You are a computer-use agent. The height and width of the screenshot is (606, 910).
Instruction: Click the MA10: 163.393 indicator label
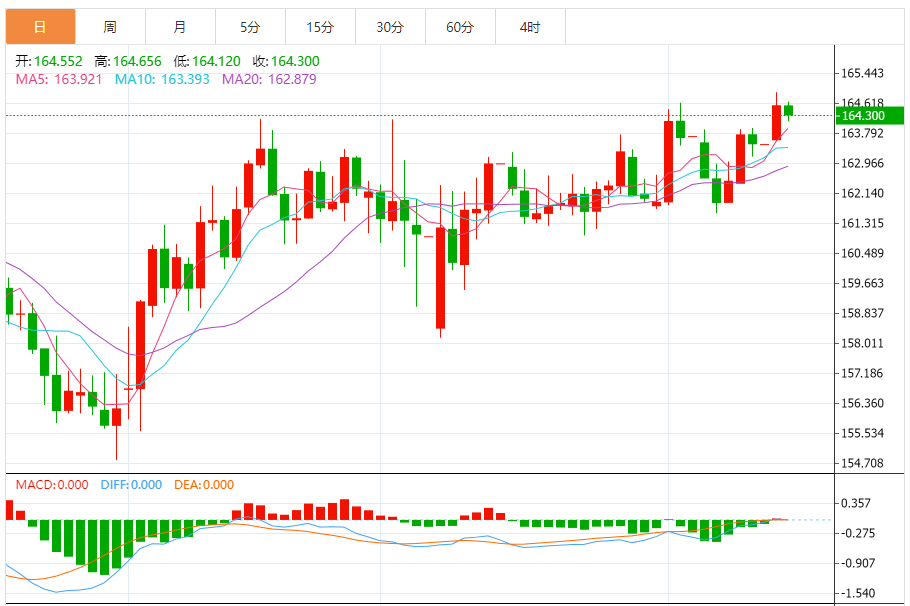(x=162, y=79)
